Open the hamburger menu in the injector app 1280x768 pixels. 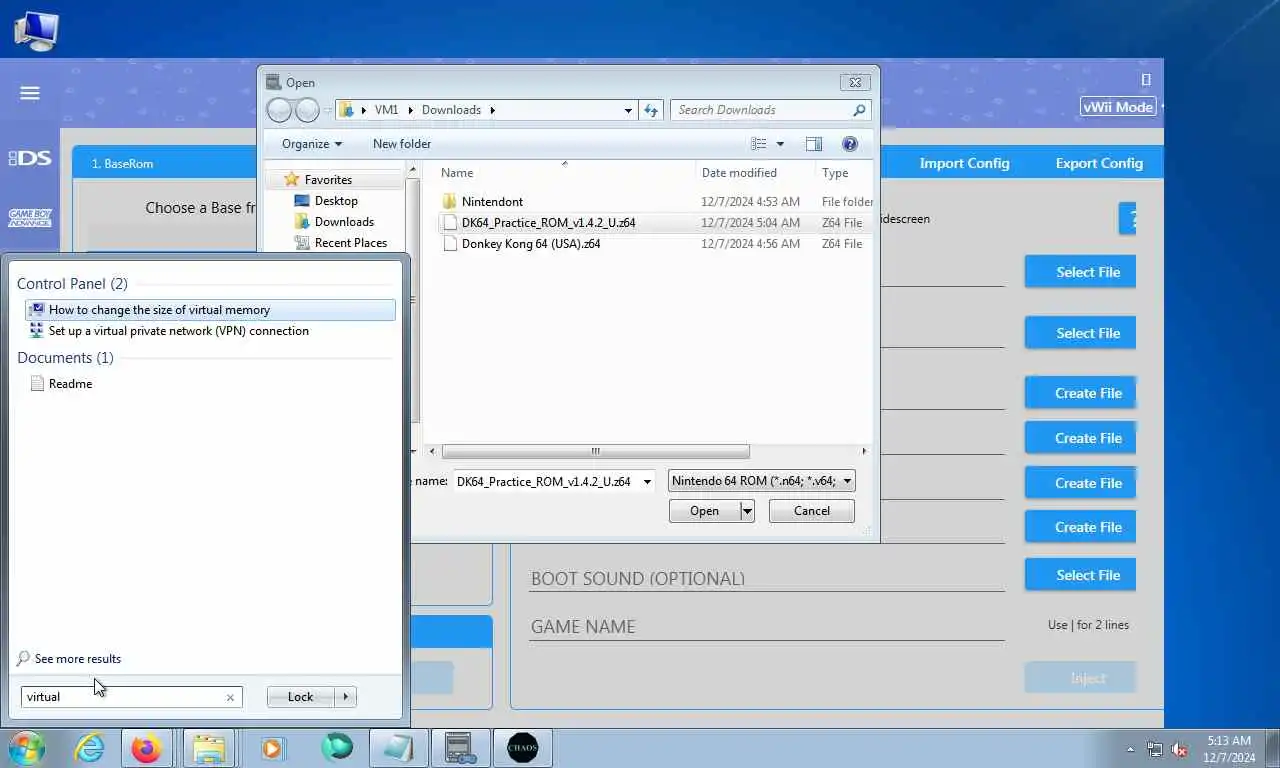(x=30, y=93)
